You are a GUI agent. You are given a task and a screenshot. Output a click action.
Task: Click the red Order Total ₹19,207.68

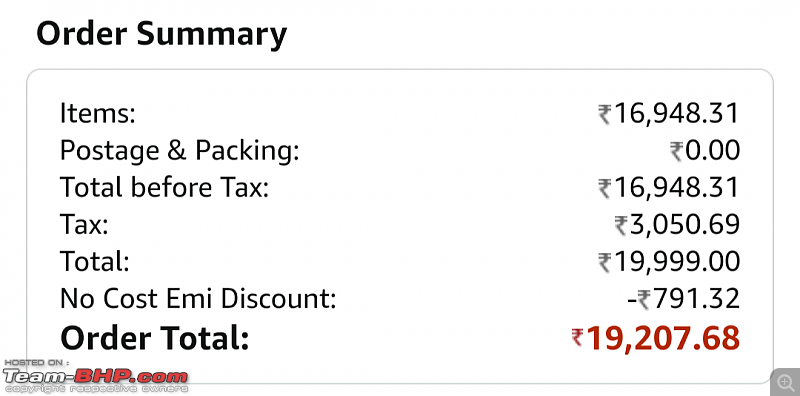point(656,338)
